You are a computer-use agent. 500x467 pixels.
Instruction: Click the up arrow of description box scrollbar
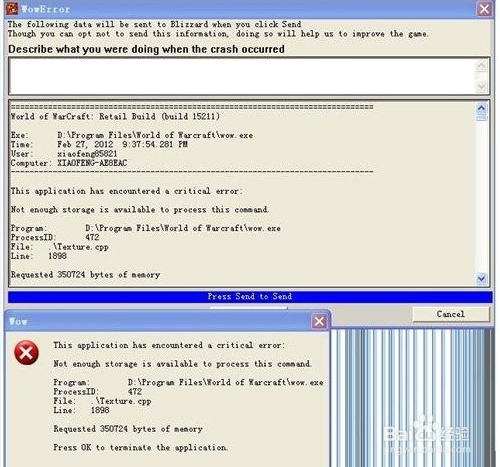[x=481, y=65]
